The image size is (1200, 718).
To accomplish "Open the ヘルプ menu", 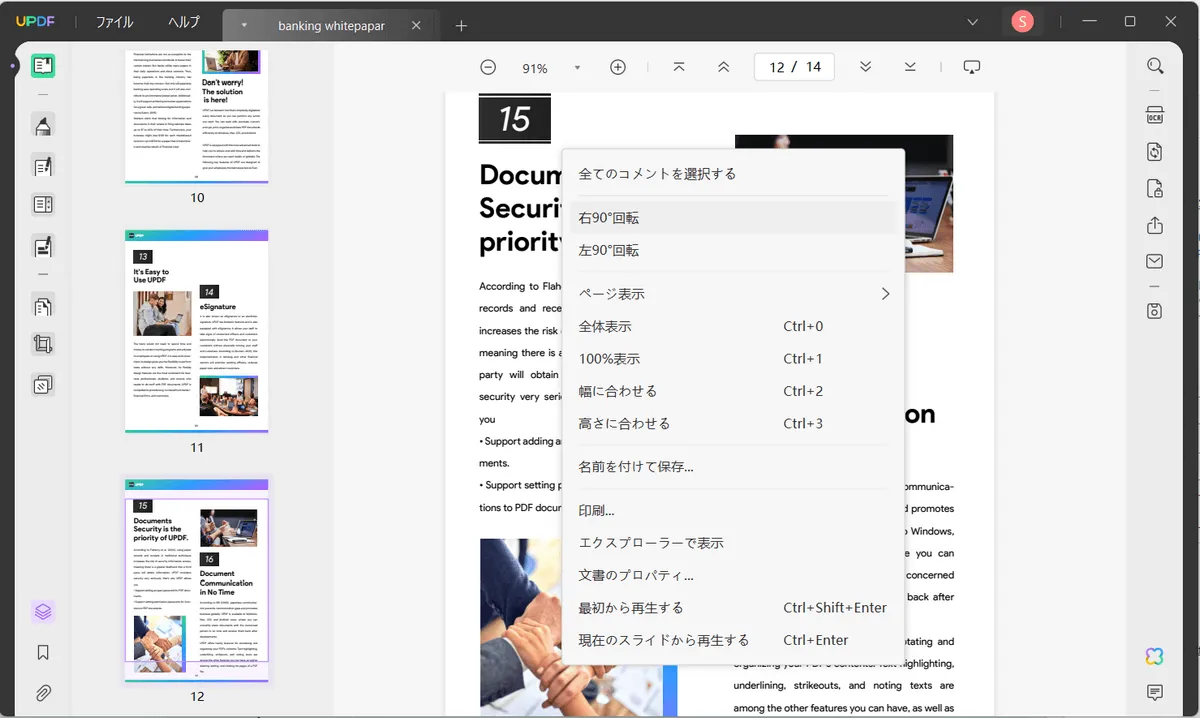I will (x=184, y=22).
